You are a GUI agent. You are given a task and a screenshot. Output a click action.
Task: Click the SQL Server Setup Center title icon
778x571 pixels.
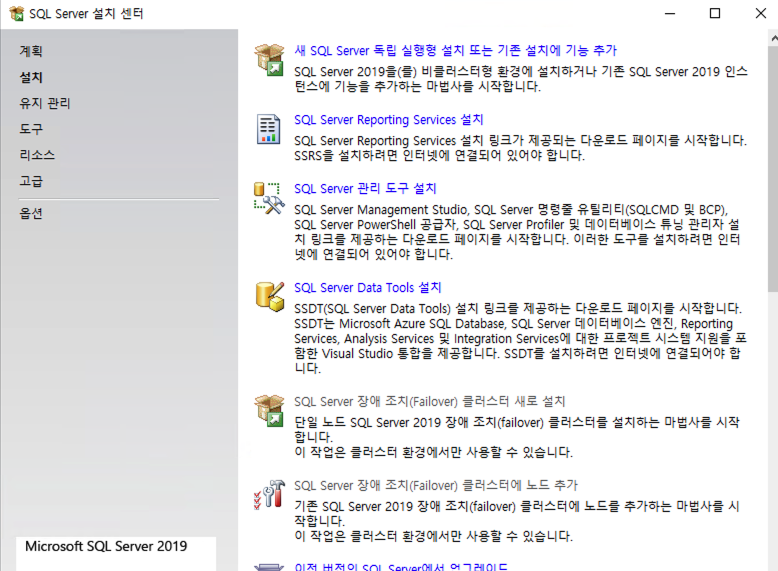pos(16,13)
